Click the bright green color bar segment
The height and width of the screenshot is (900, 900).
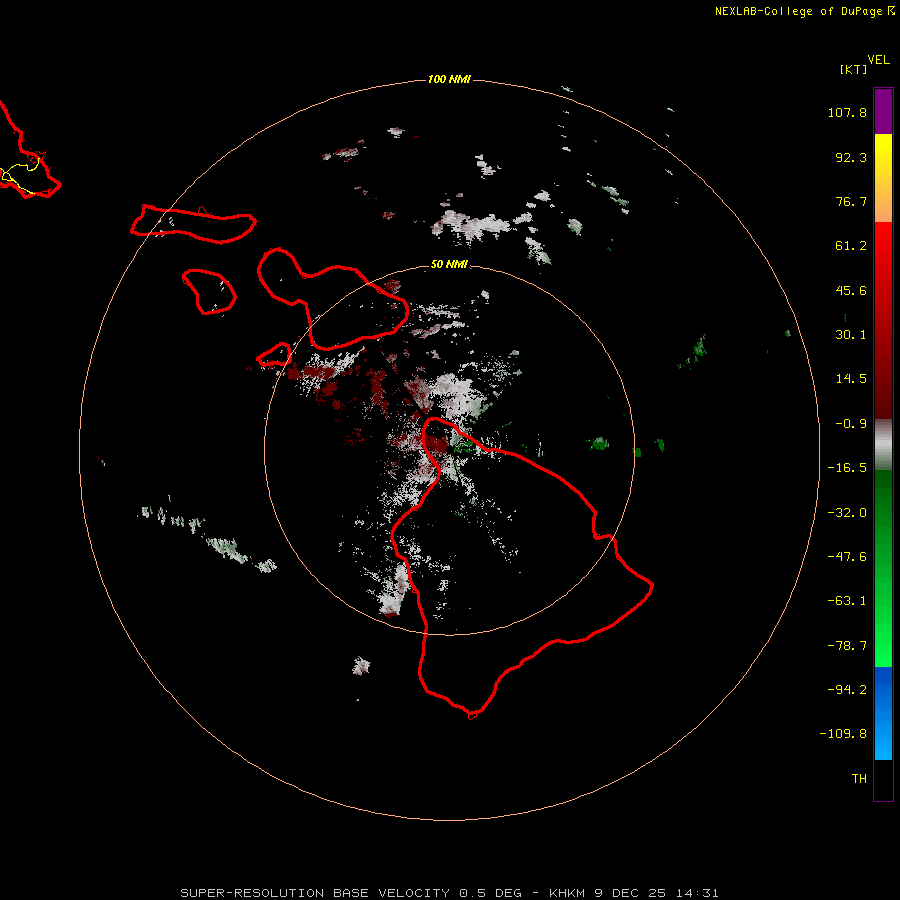point(883,643)
